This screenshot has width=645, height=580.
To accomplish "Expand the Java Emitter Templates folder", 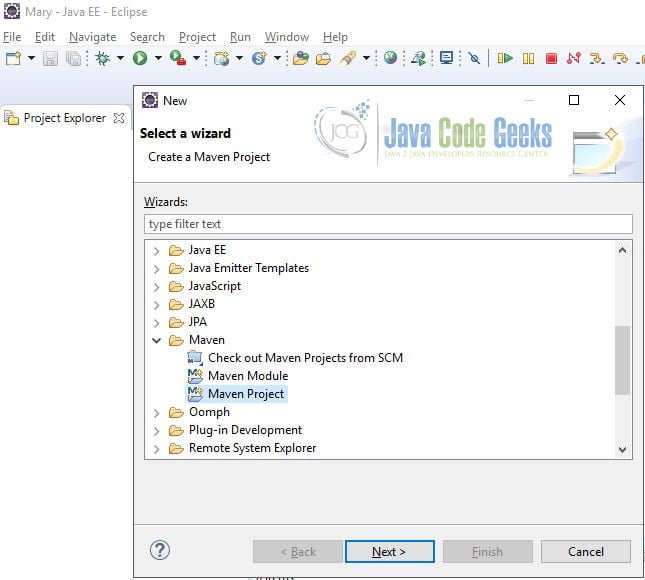I will click(x=156, y=269).
